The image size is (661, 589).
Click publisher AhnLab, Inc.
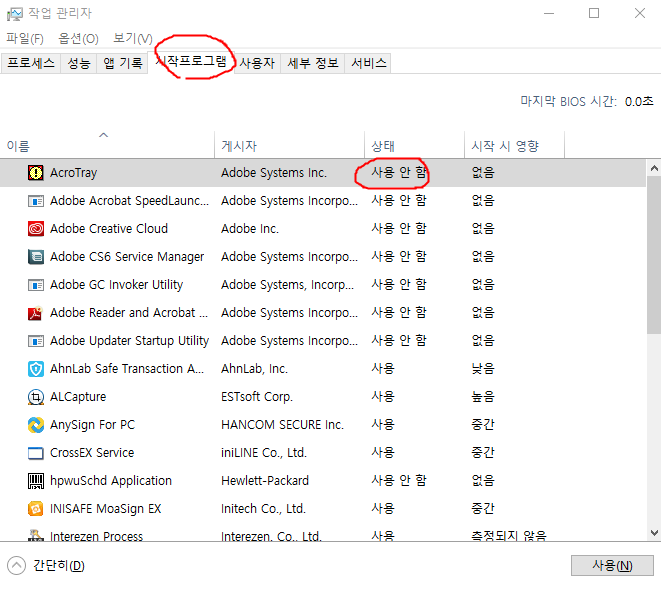tap(254, 369)
